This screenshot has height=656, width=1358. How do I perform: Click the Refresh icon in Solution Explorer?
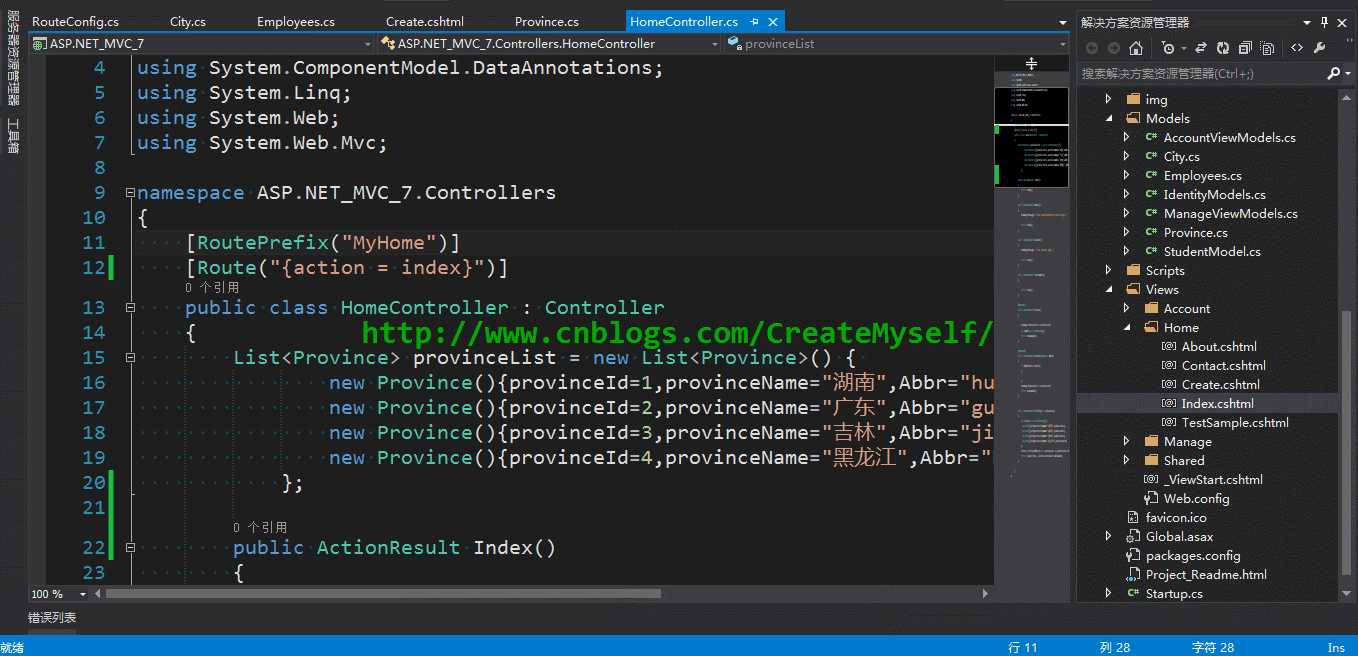coord(1223,48)
